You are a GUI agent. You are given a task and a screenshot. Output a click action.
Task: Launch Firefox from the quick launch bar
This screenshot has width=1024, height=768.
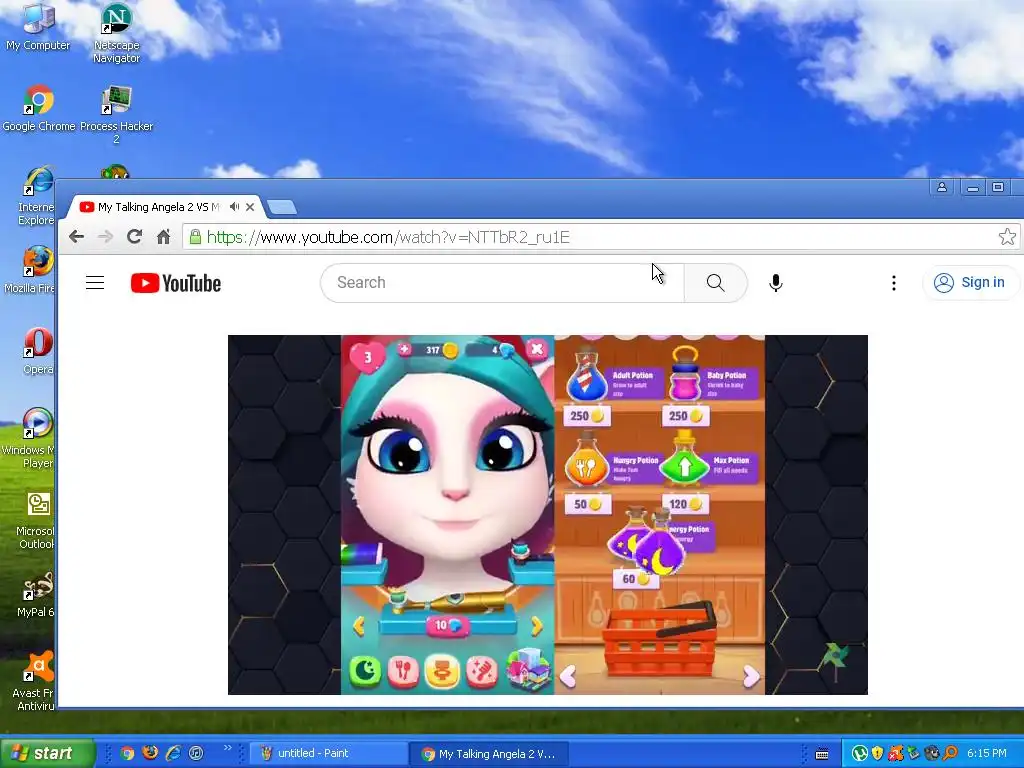point(150,753)
